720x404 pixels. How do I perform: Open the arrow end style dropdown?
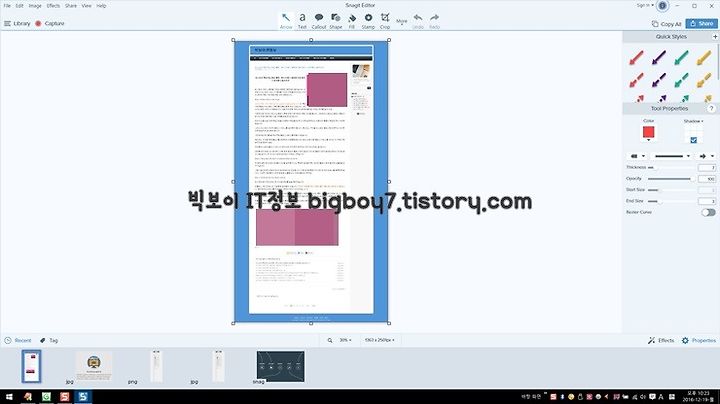706,156
